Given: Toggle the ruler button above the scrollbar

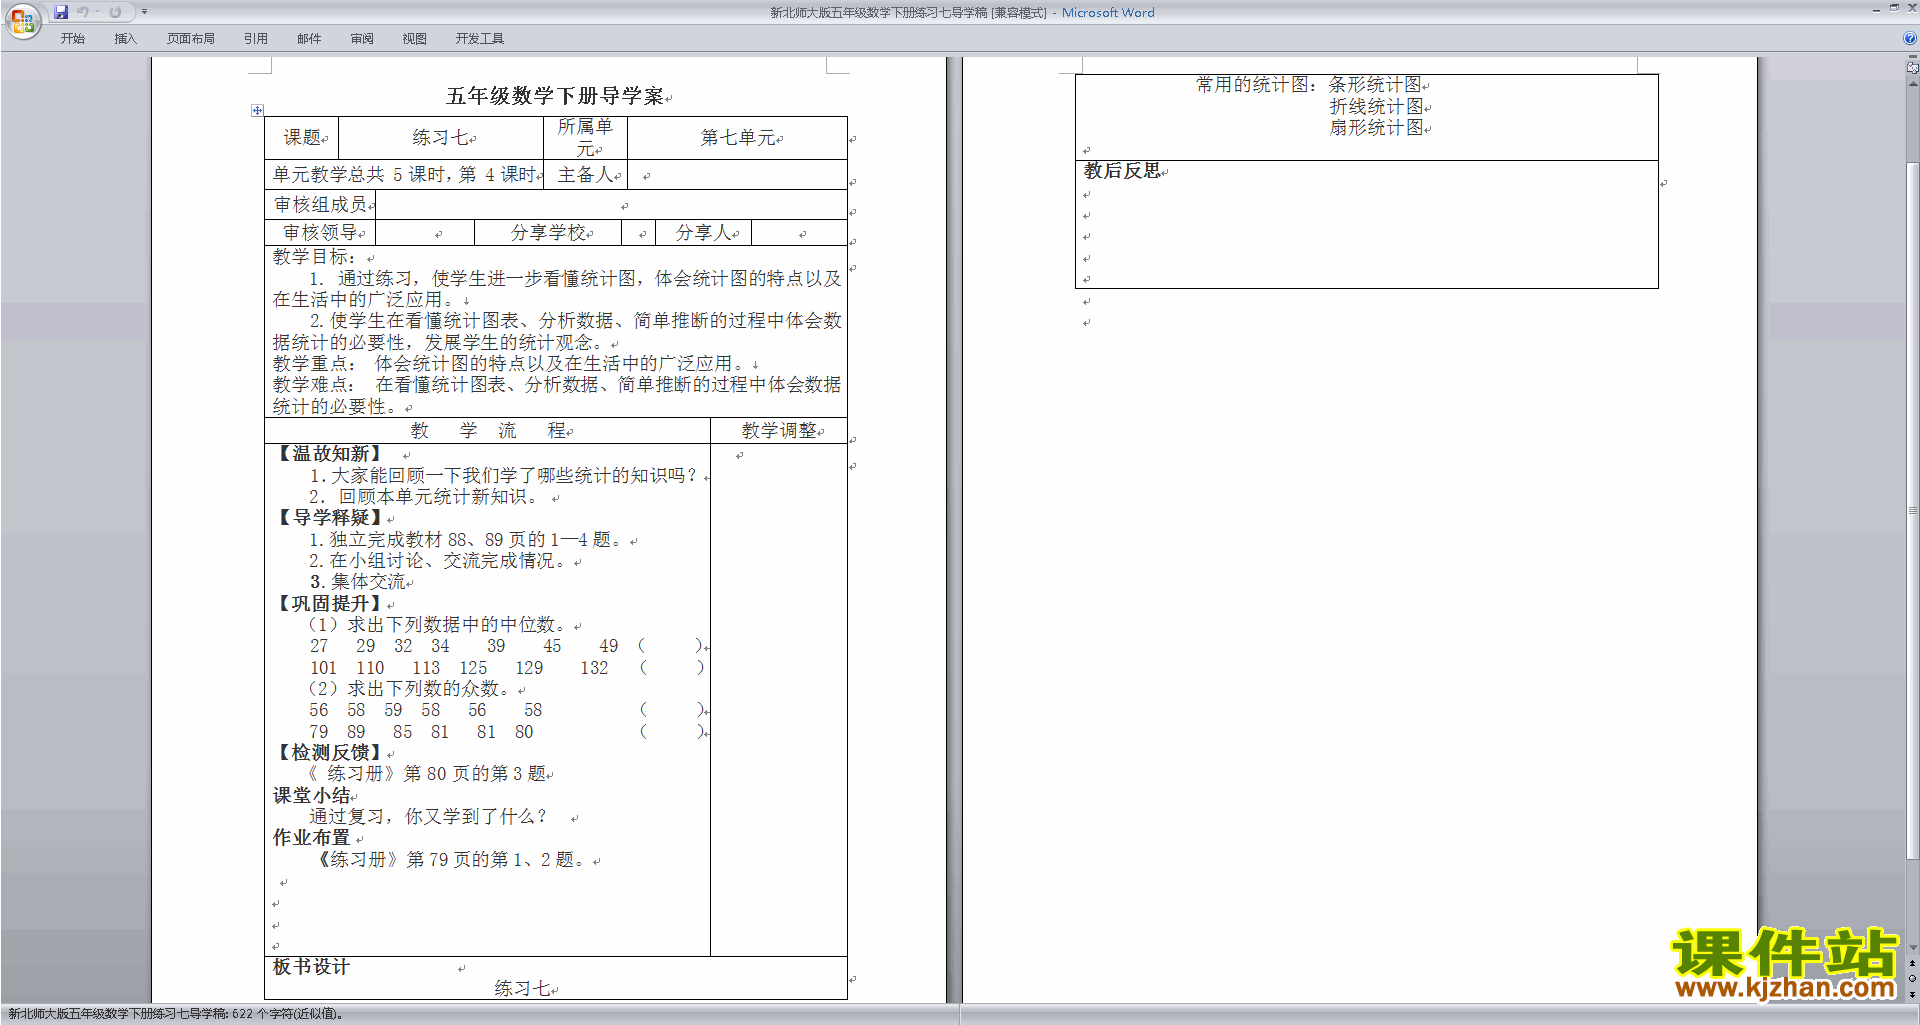Looking at the screenshot, I should tap(1912, 68).
